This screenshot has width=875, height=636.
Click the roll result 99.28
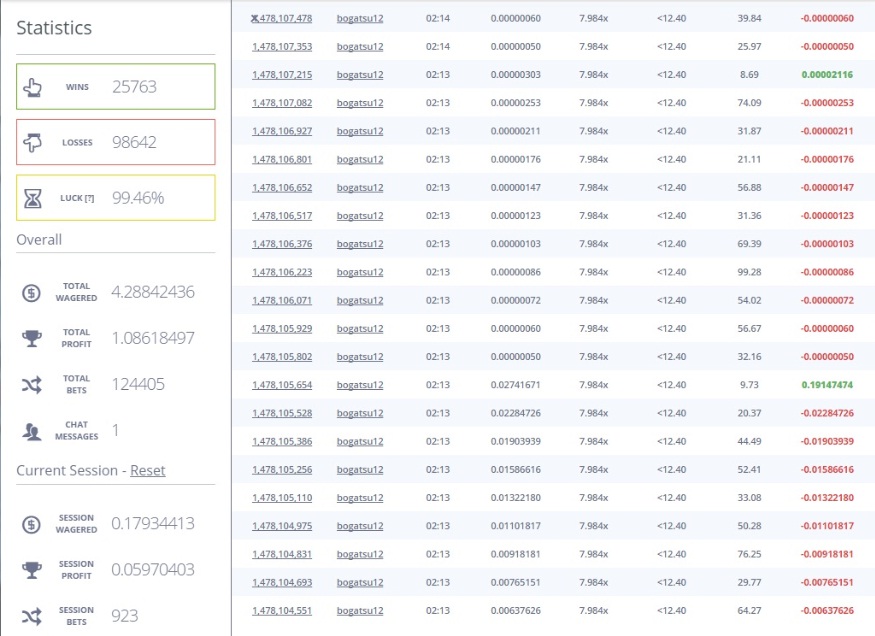click(749, 272)
